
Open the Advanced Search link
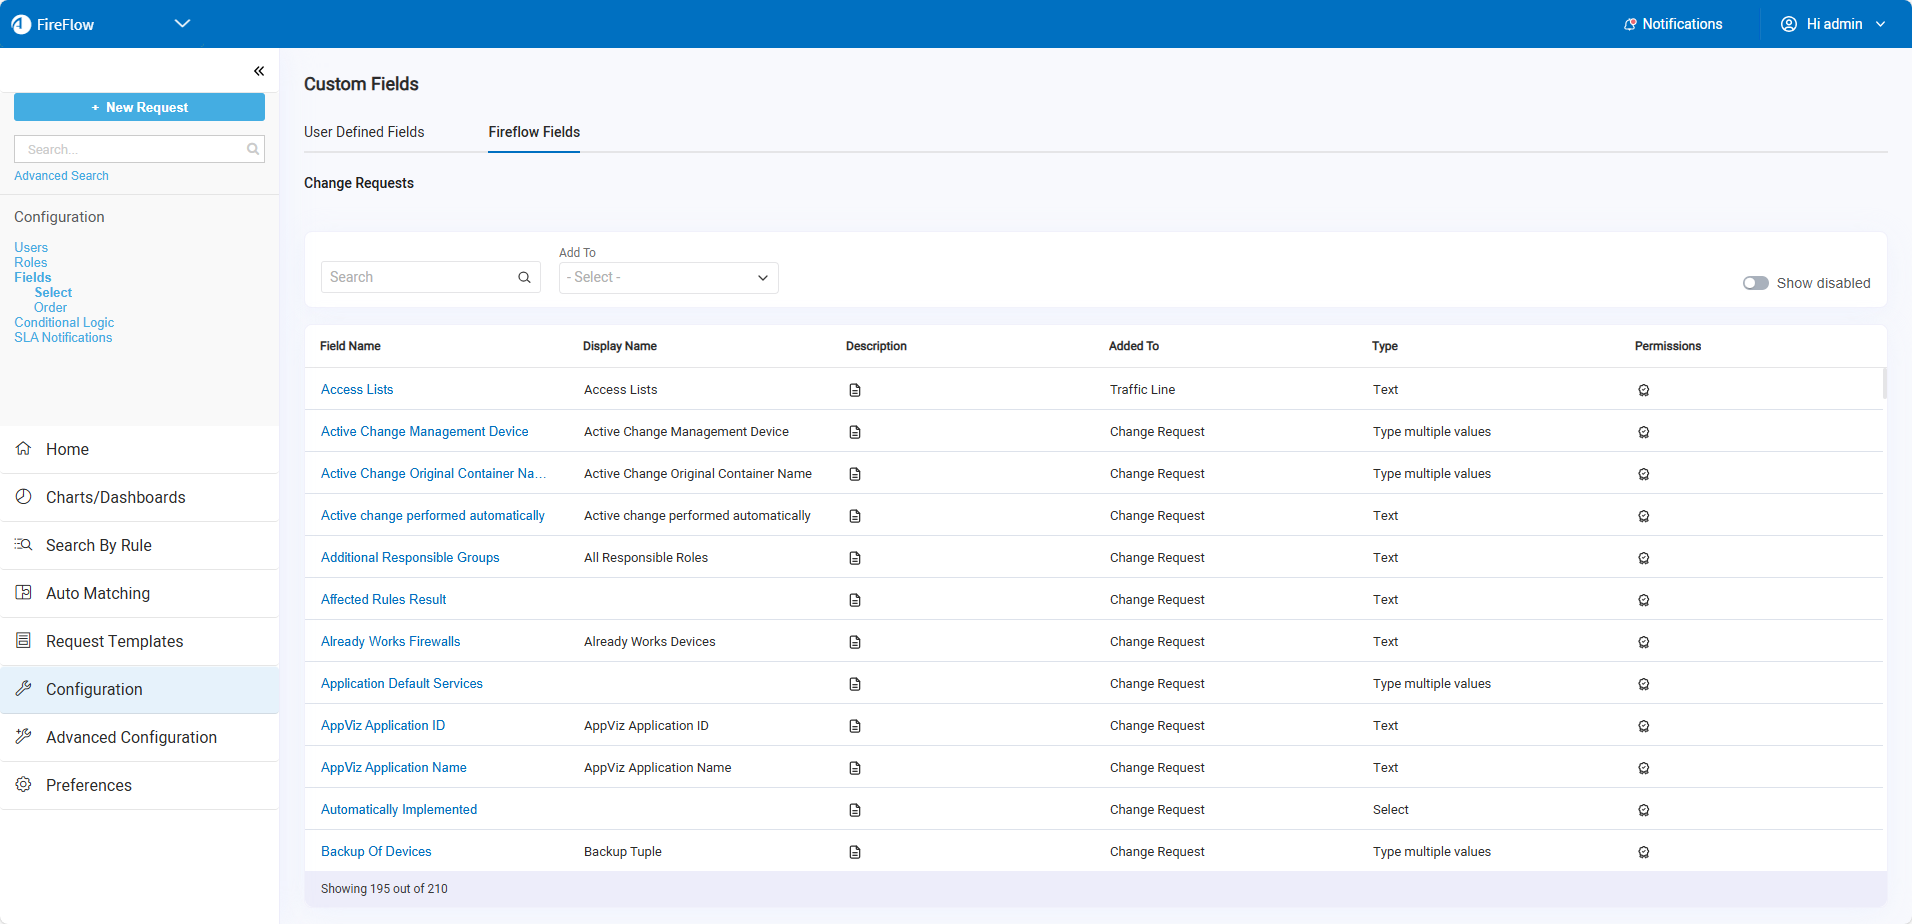61,176
